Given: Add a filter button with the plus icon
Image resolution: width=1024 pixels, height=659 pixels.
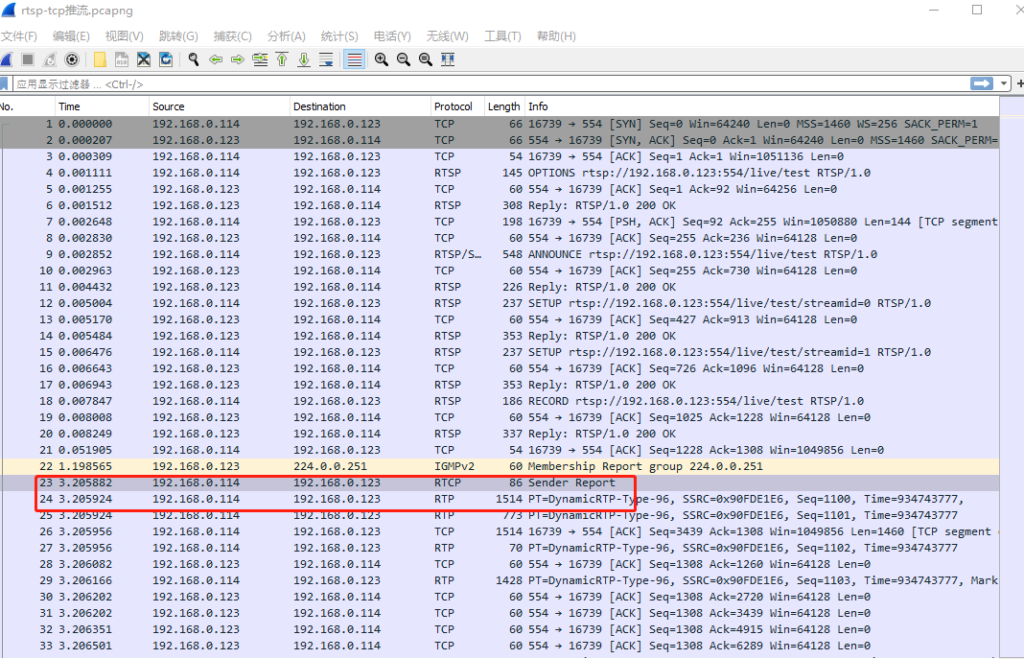Looking at the screenshot, I should click(x=1019, y=84).
